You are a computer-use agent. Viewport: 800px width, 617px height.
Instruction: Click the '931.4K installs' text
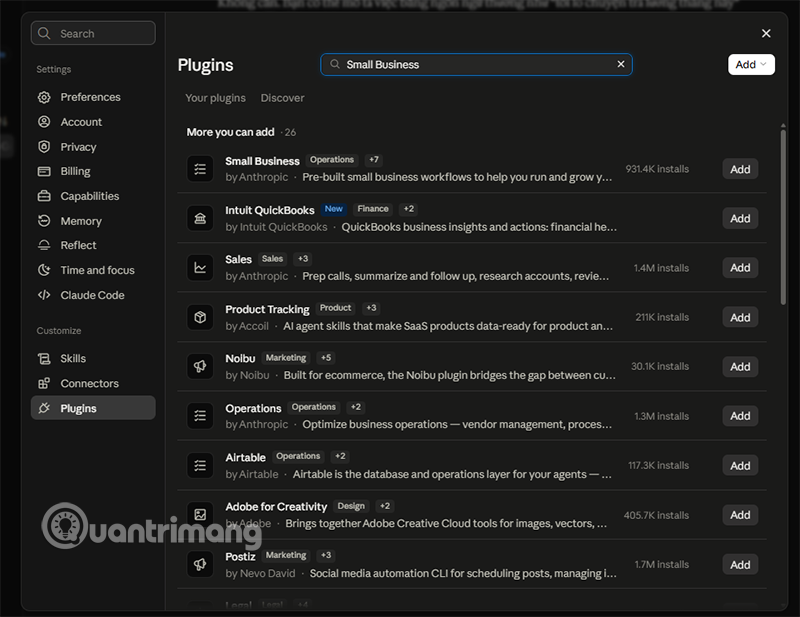(x=657, y=169)
